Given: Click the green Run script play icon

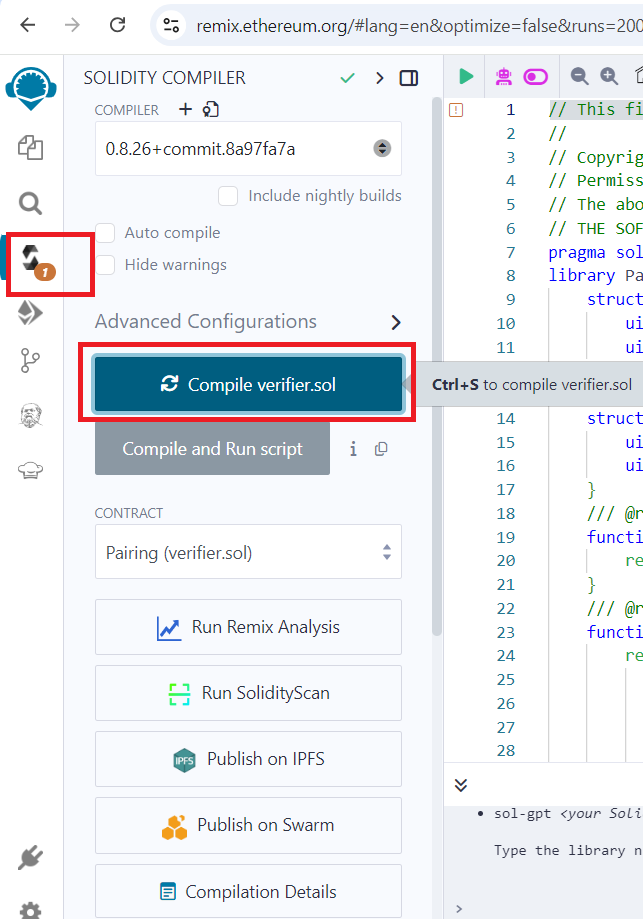Looking at the screenshot, I should [466, 76].
